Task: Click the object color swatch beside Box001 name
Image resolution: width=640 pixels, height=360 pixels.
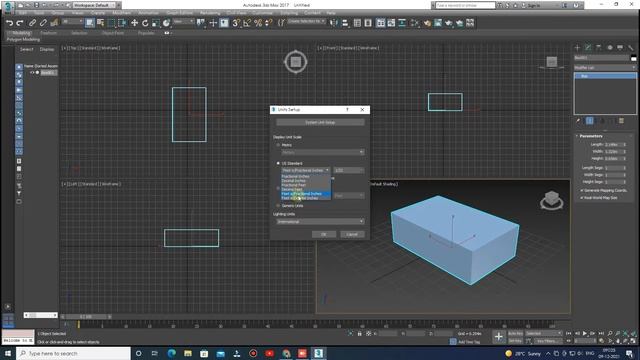Action: coord(633,58)
